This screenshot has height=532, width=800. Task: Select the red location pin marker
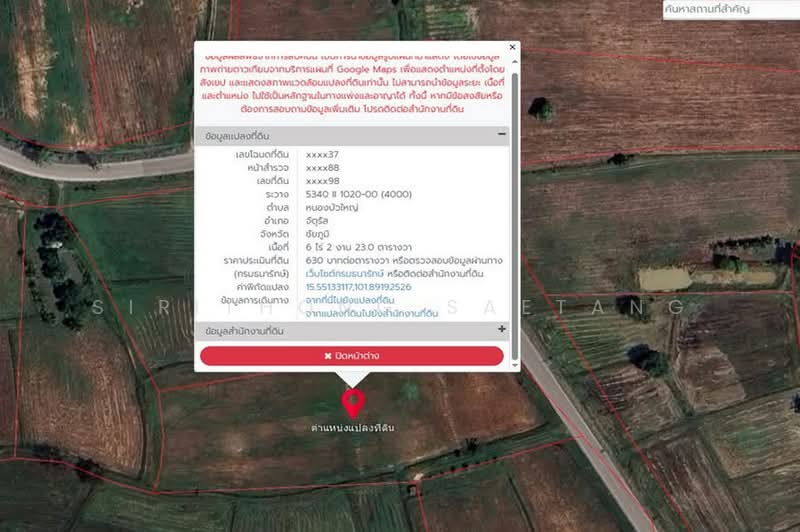pos(353,403)
